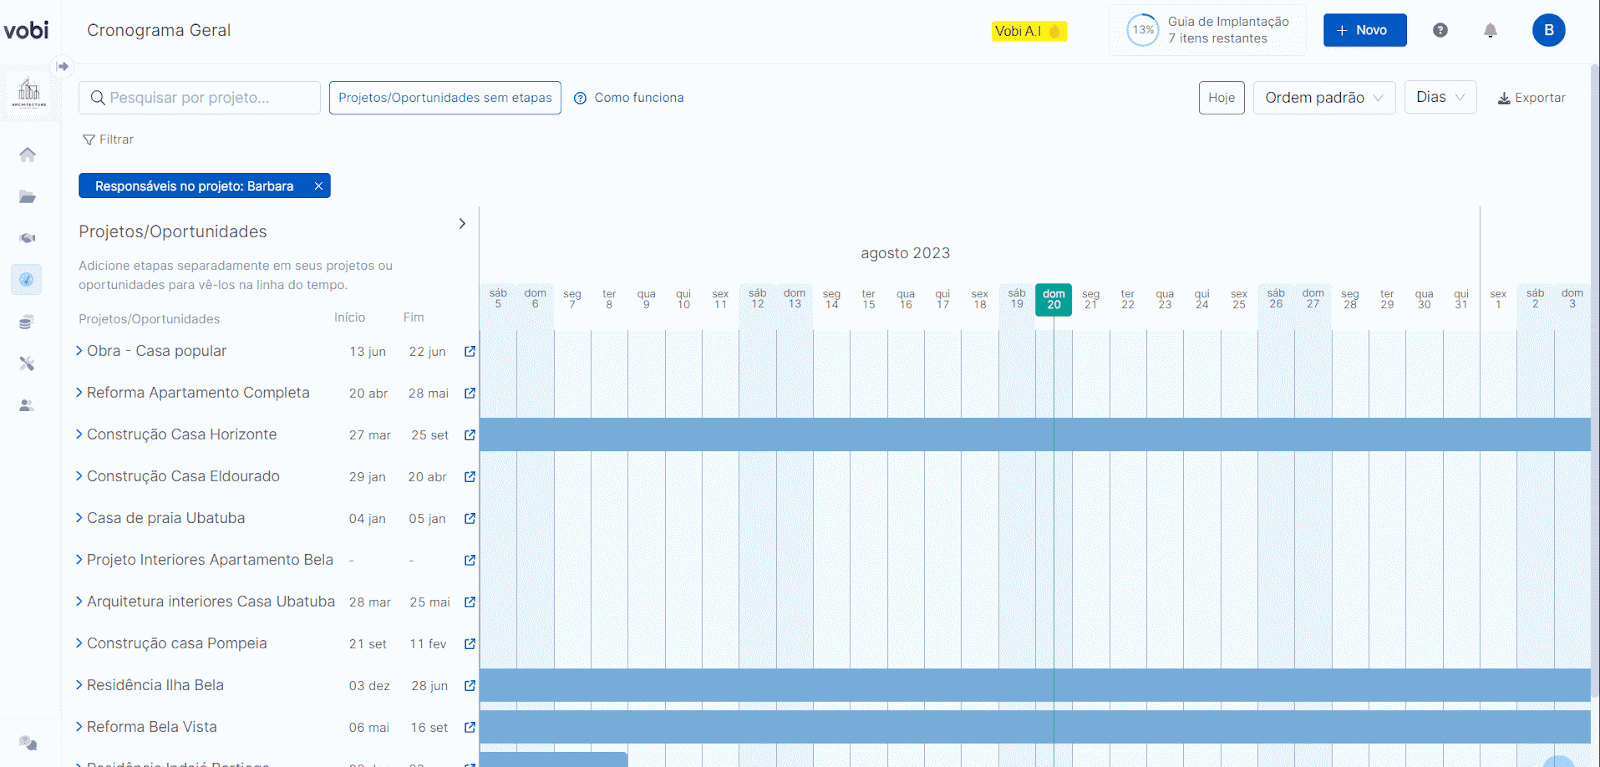Expand Construção casa Pompeia row
This screenshot has width=1600, height=767.
[79, 643]
